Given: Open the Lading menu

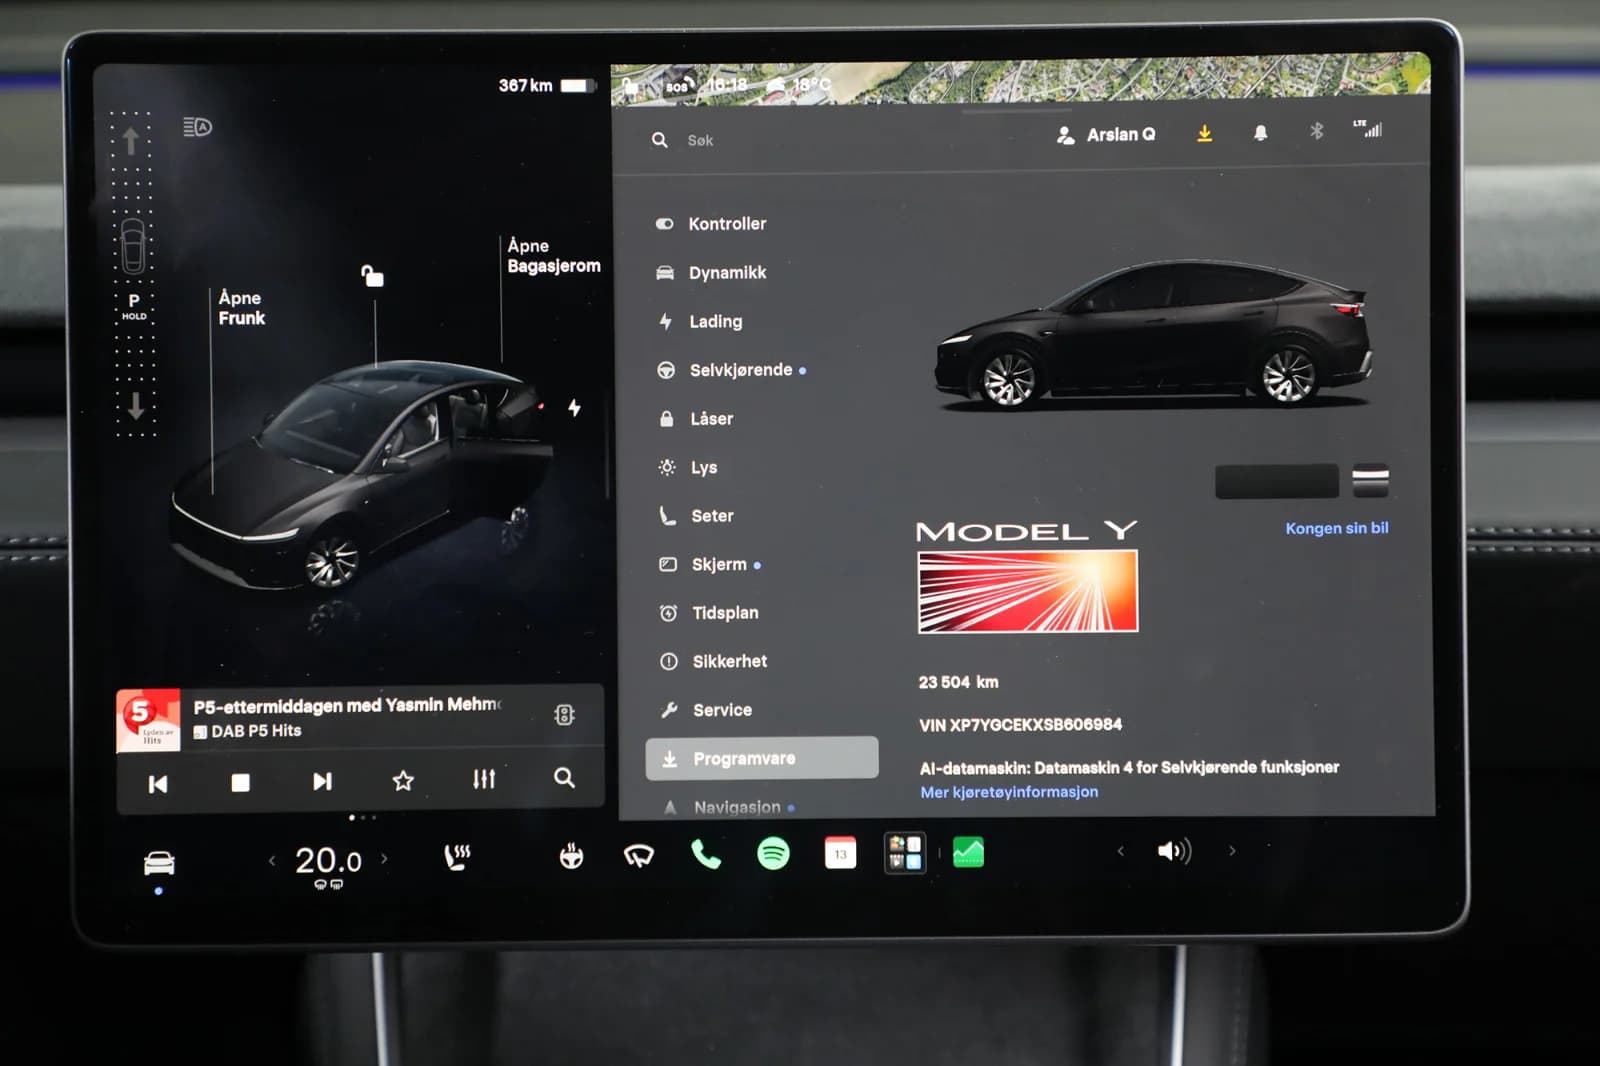Looking at the screenshot, I should pyautogui.click(x=700, y=322).
